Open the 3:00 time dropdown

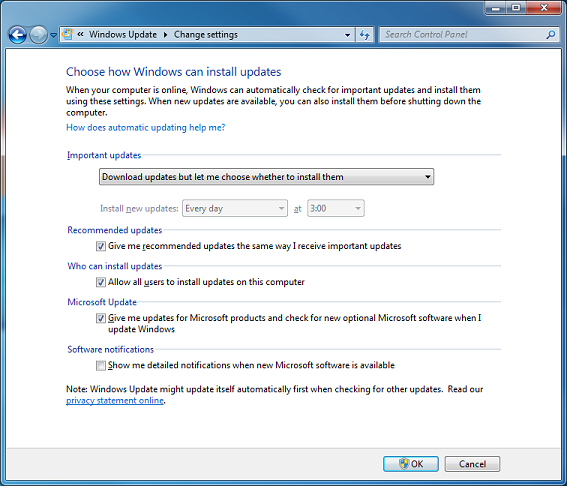(336, 208)
